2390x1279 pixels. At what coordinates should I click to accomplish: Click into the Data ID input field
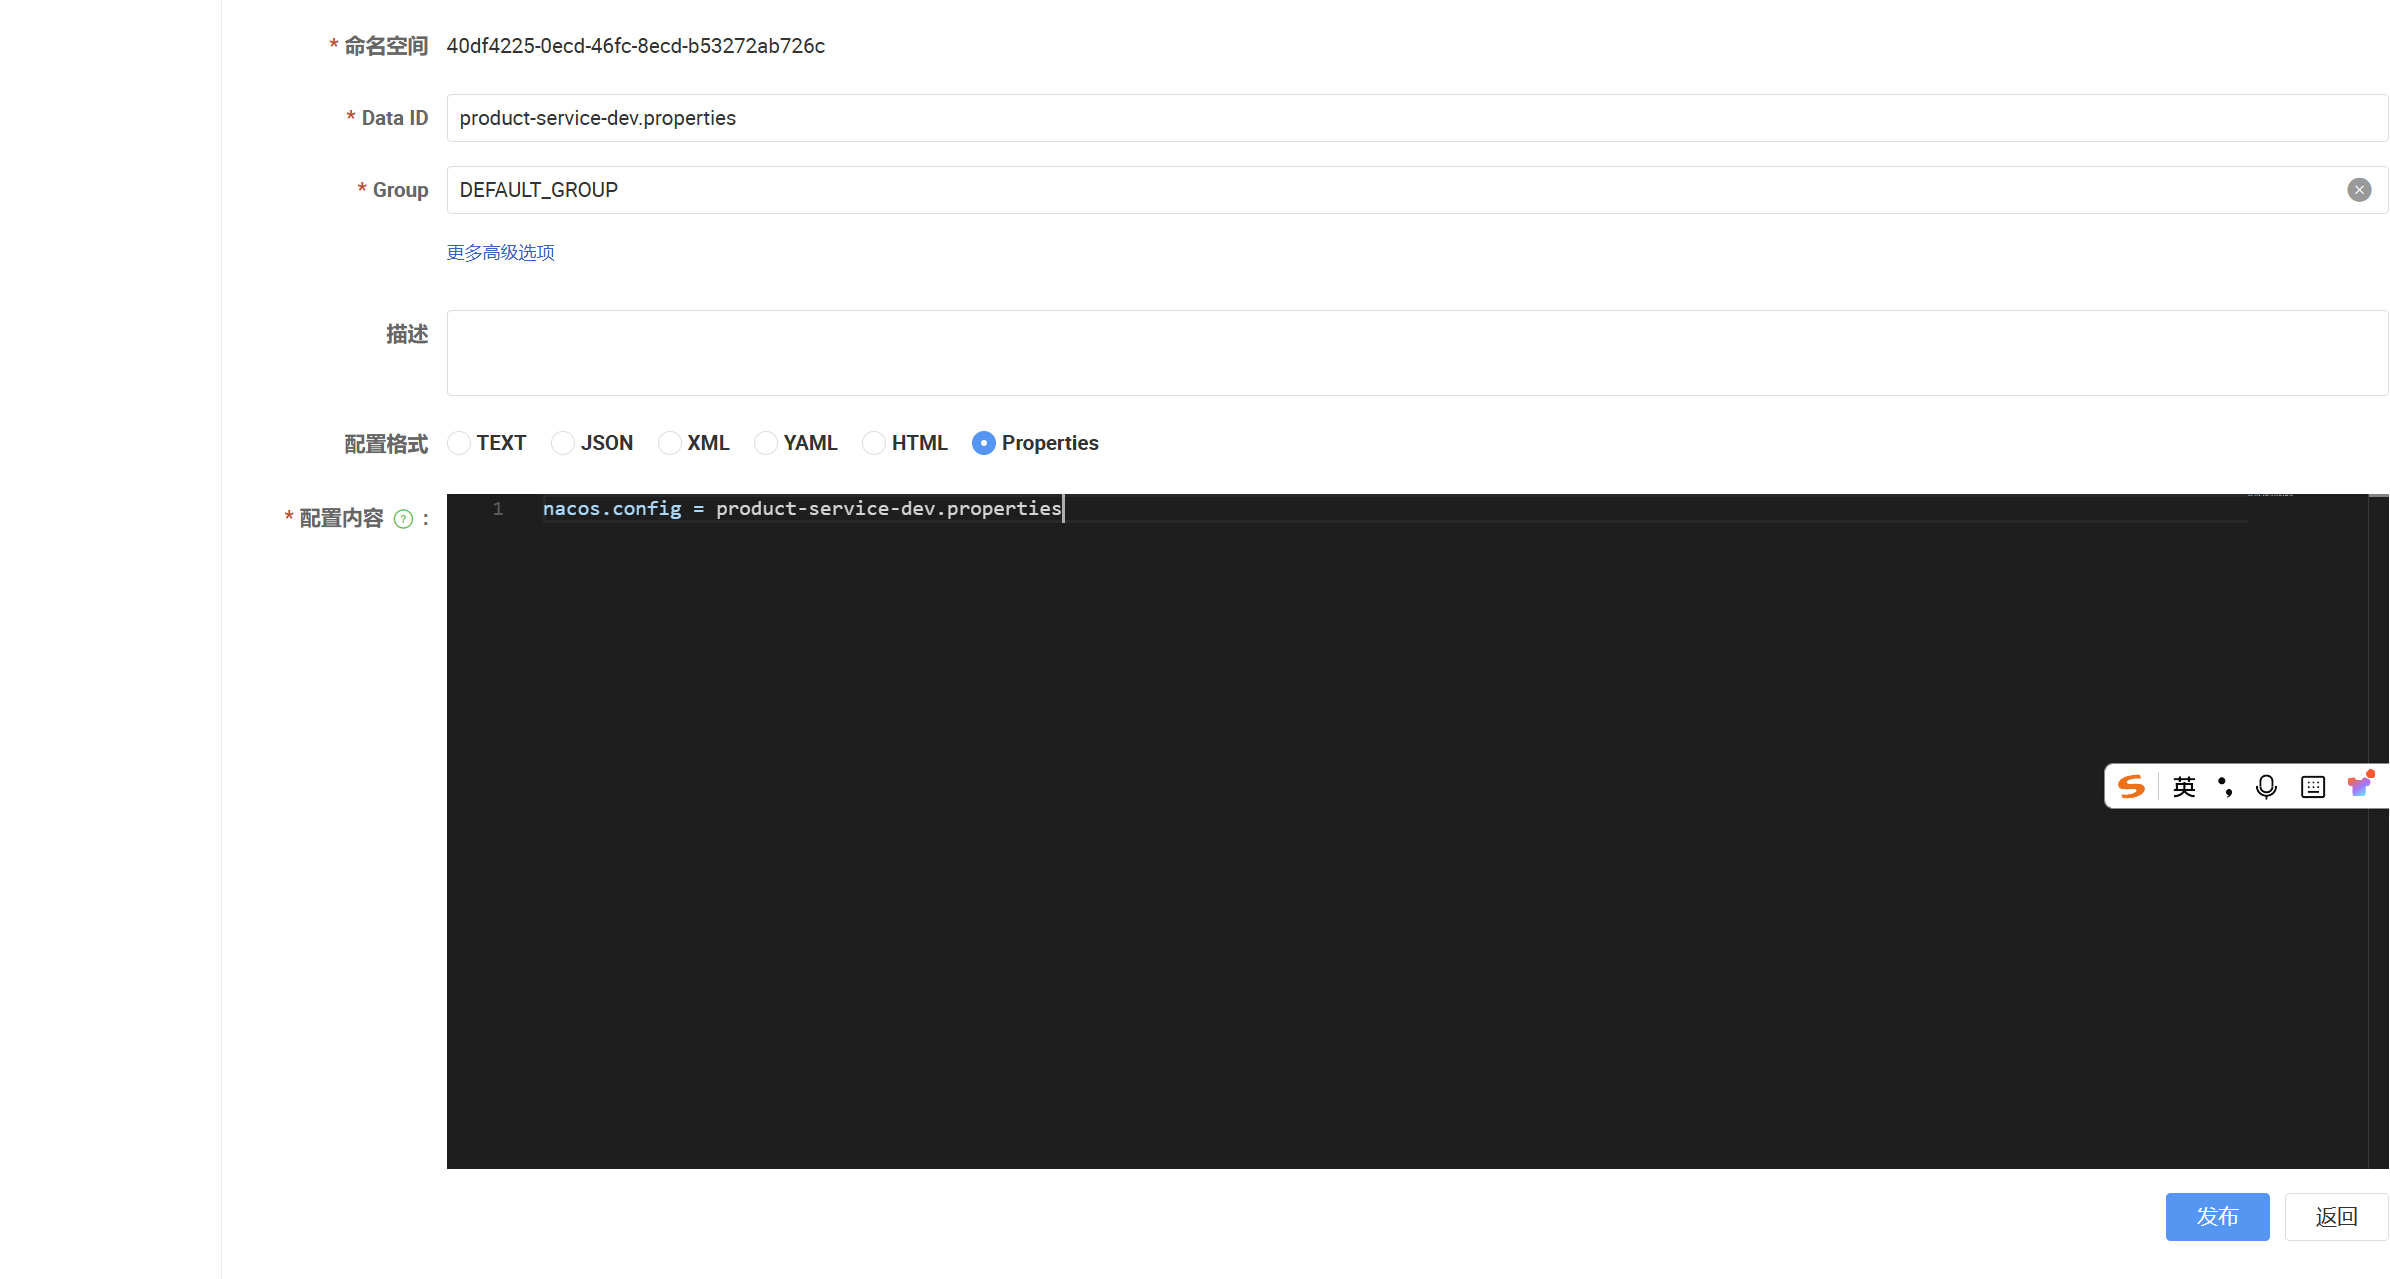click(x=1400, y=118)
